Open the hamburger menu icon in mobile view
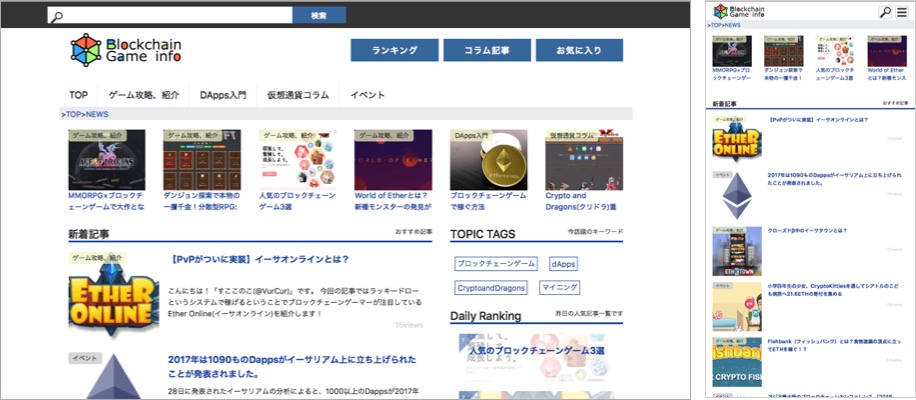This screenshot has width=916, height=400. (x=901, y=12)
